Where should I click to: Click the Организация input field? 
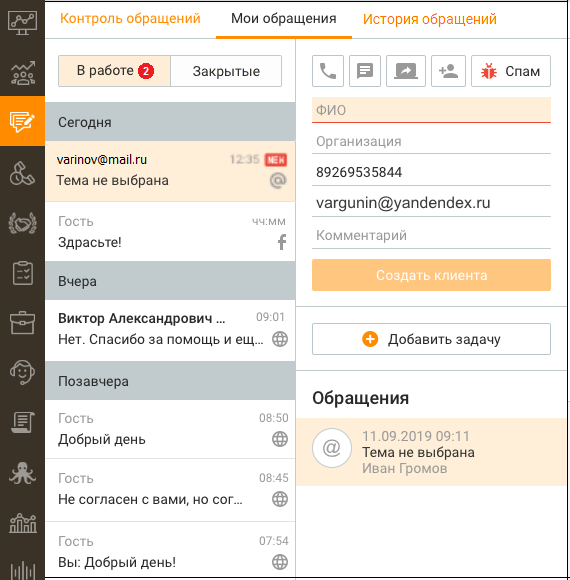coord(431,141)
